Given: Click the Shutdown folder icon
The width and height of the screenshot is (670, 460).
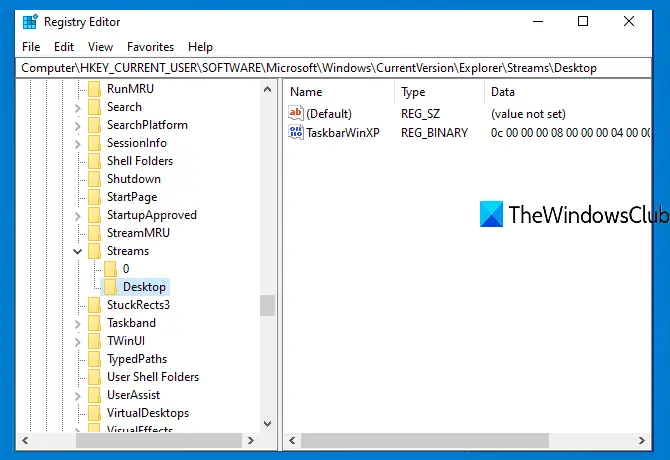Looking at the screenshot, I should [x=94, y=179].
